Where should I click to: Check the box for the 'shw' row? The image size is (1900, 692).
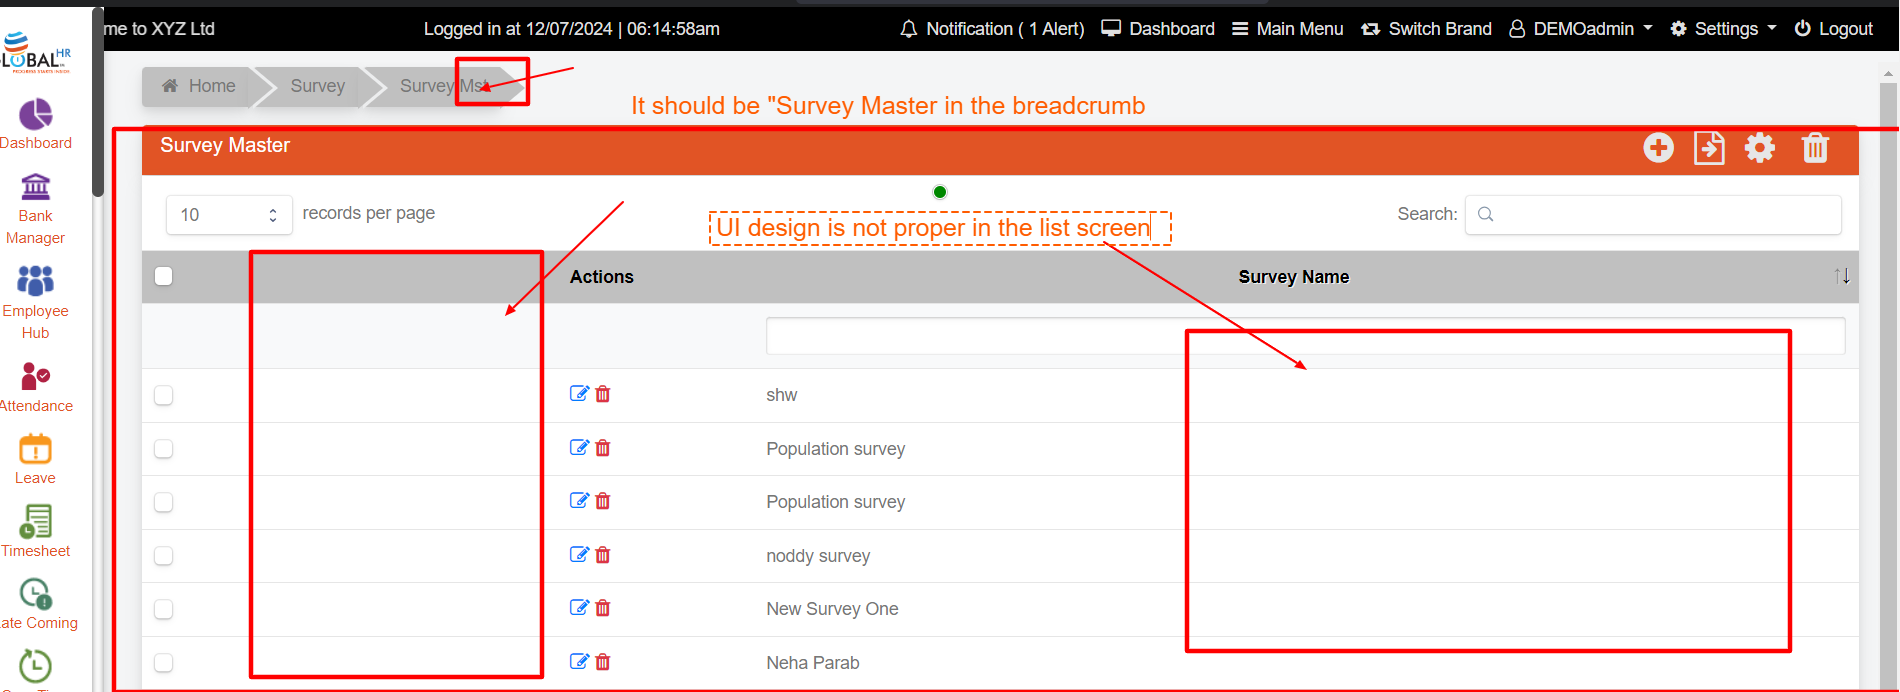164,396
